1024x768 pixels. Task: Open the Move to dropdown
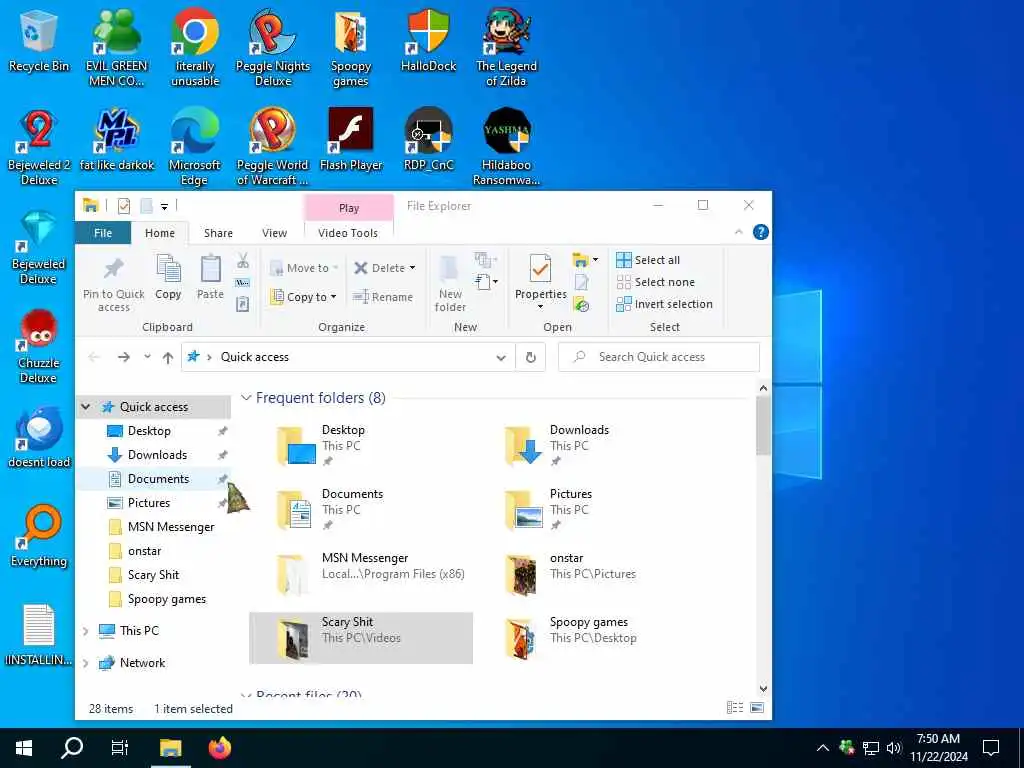click(304, 268)
